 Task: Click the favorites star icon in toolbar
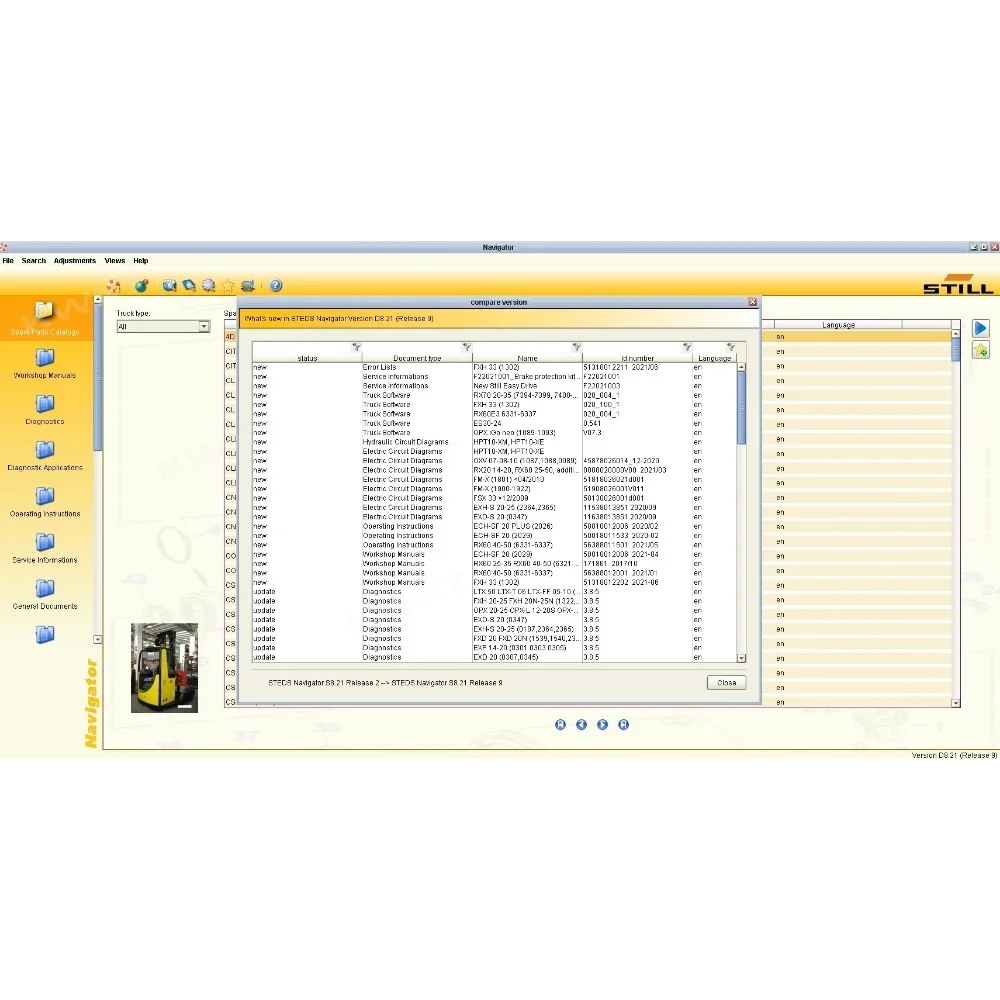click(228, 286)
